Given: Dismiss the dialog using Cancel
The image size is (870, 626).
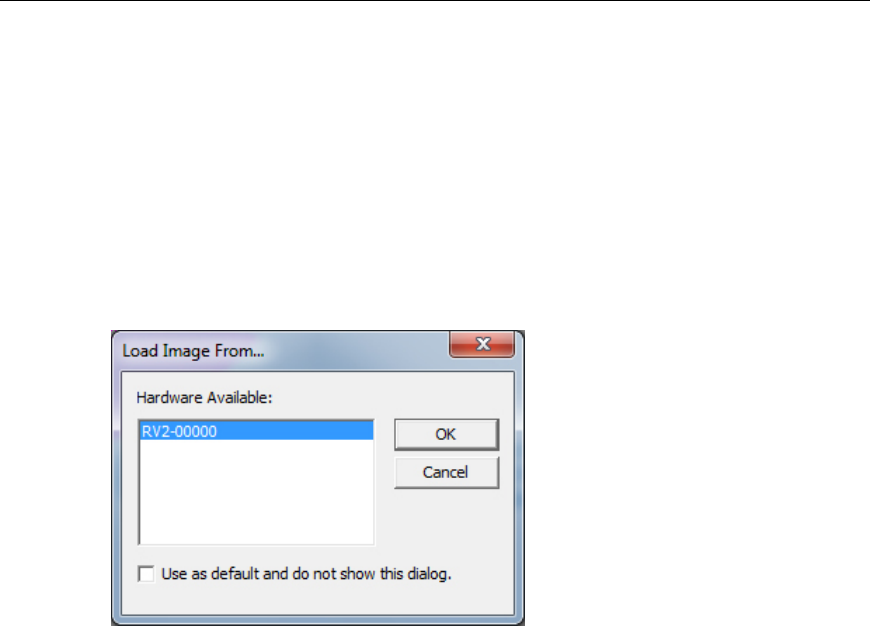Looking at the screenshot, I should tap(446, 472).
